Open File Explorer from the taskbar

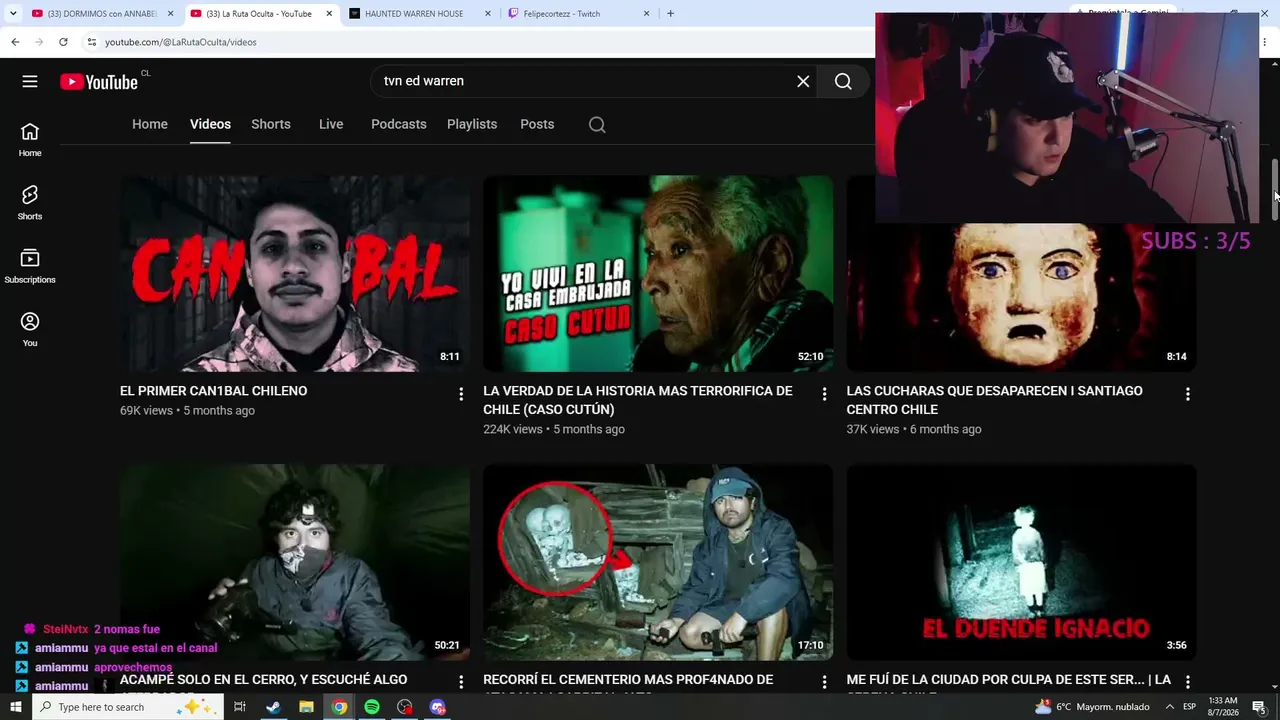tap(306, 707)
